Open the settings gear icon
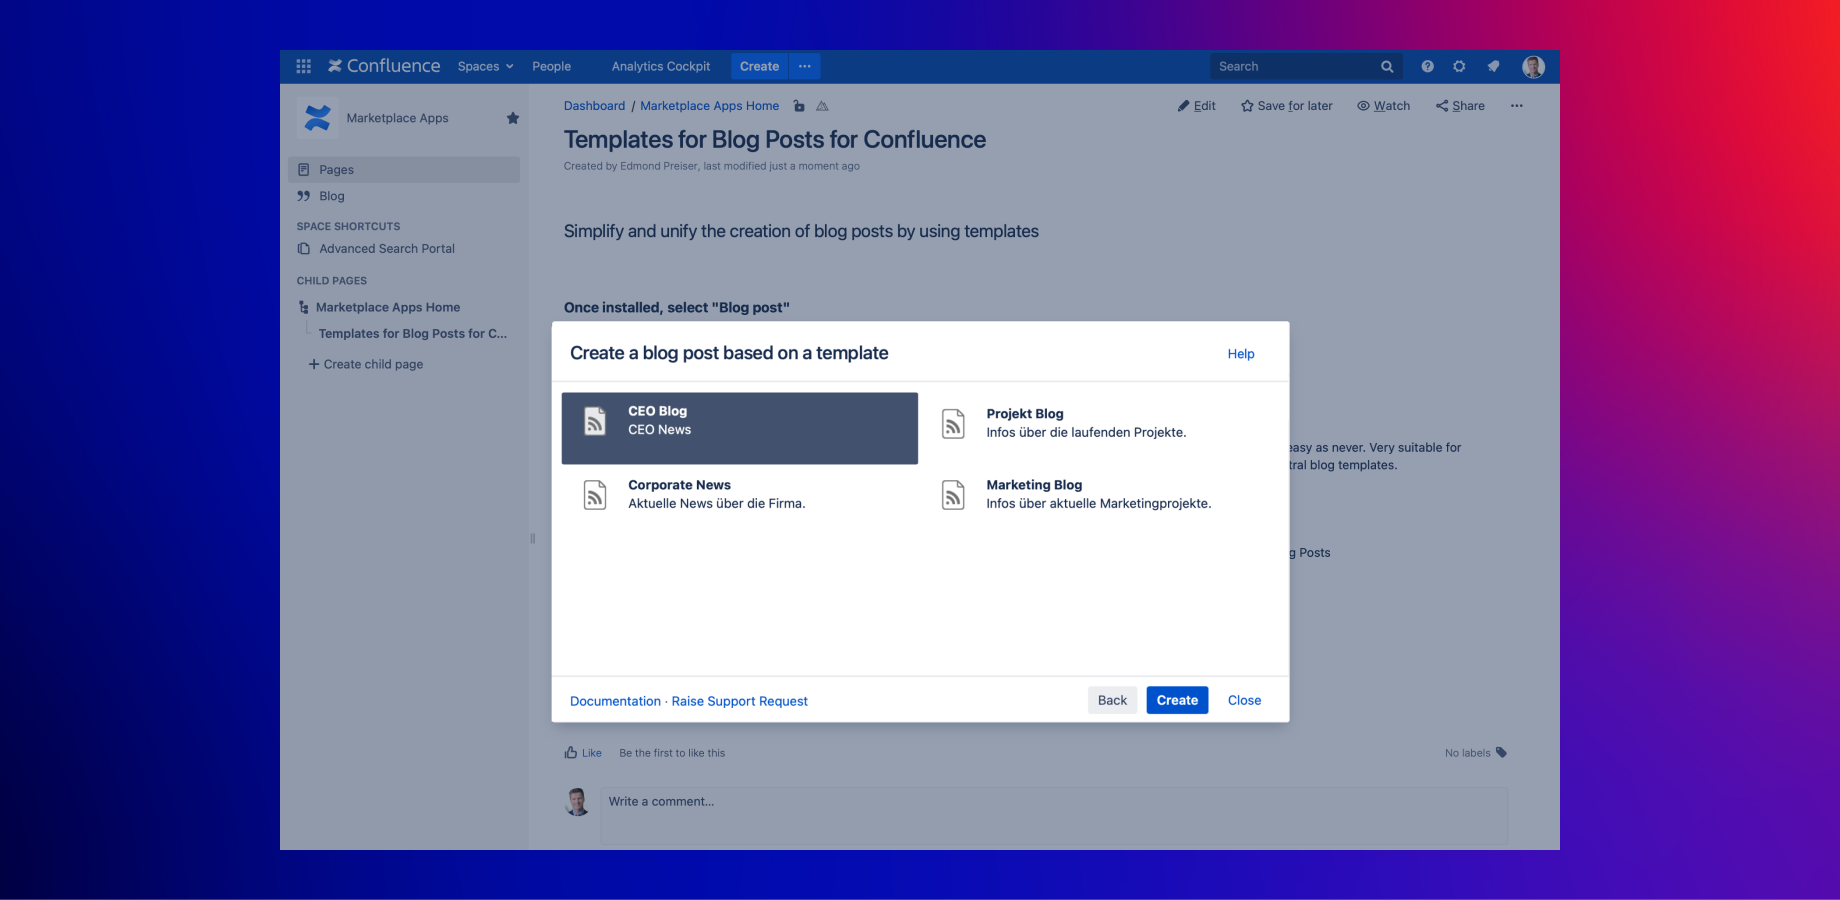This screenshot has height=900, width=1840. pos(1459,66)
